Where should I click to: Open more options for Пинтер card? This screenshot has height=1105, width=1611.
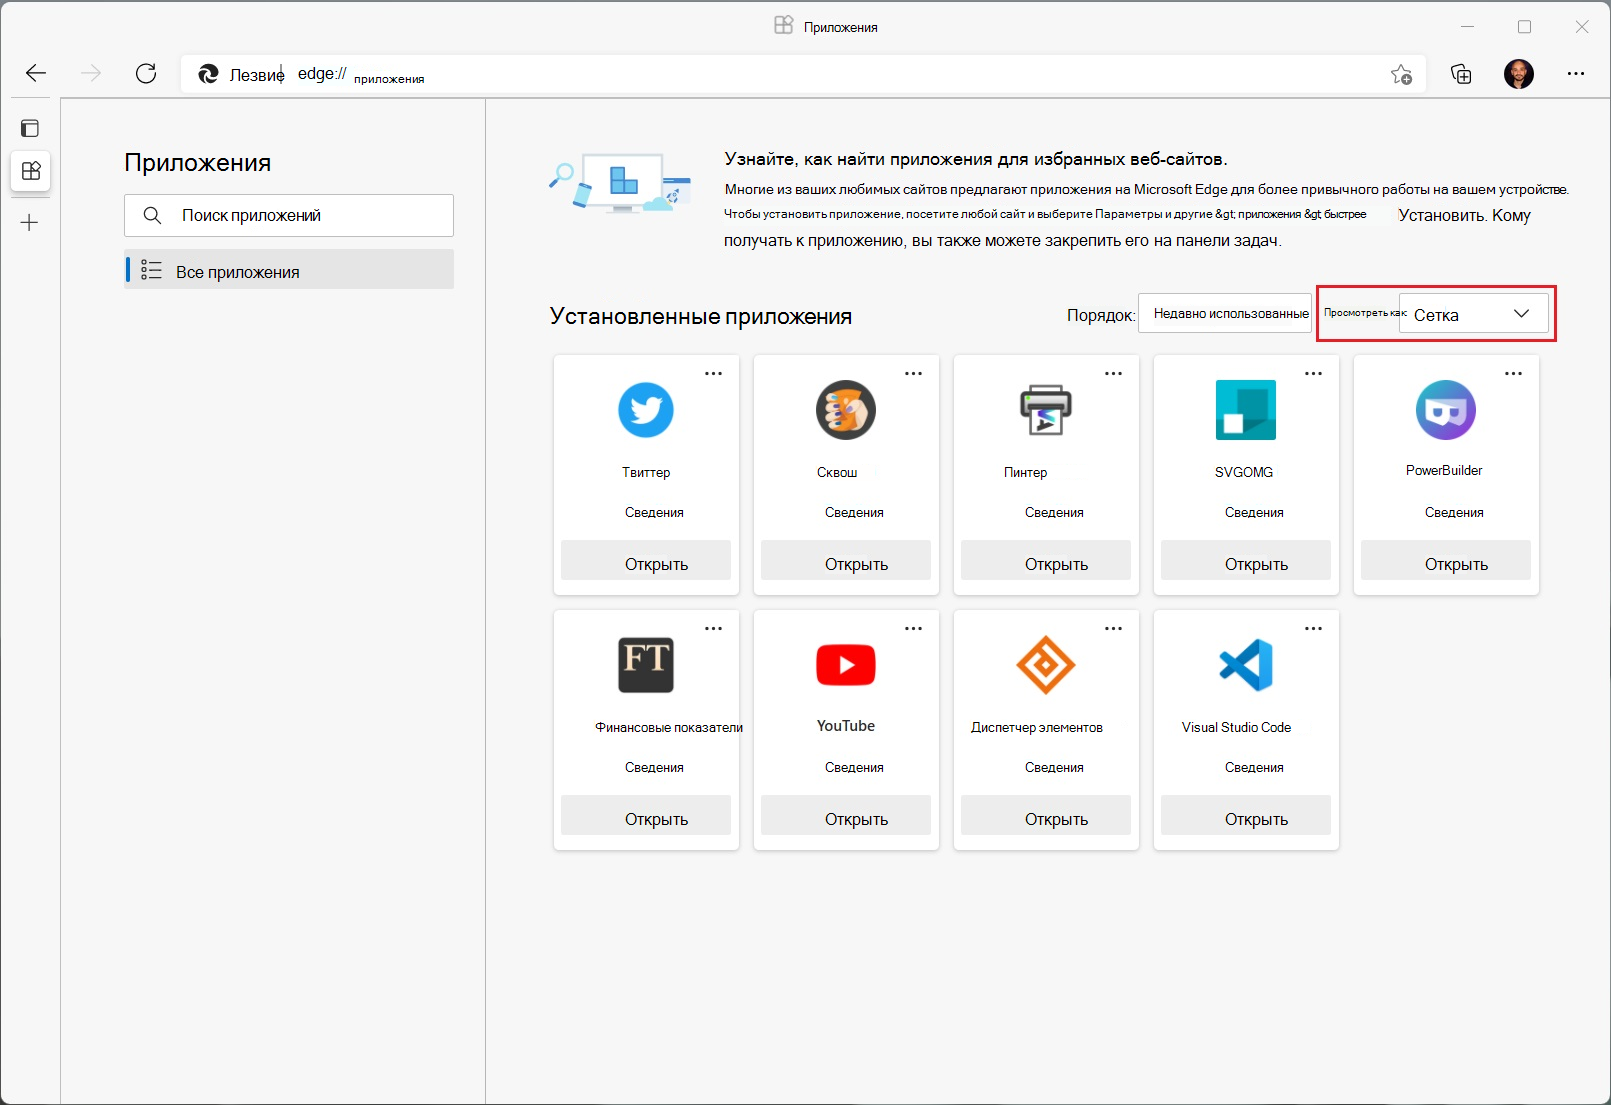[1113, 373]
